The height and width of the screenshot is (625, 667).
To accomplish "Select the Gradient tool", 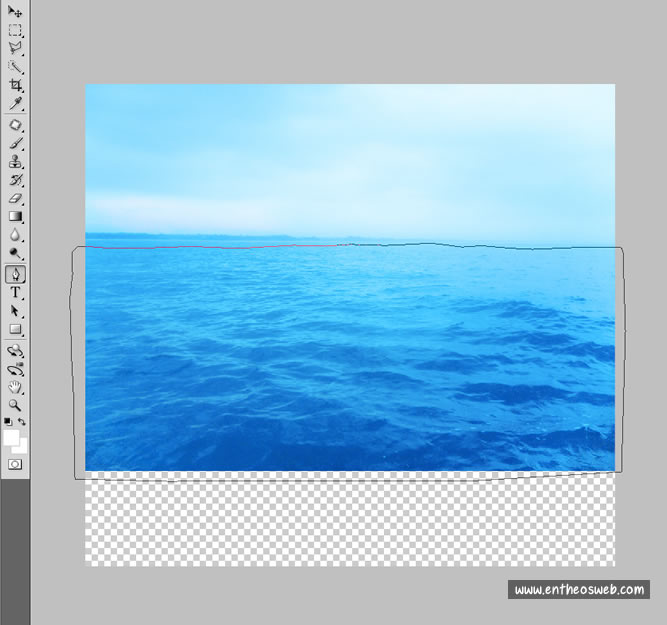I will click(15, 216).
